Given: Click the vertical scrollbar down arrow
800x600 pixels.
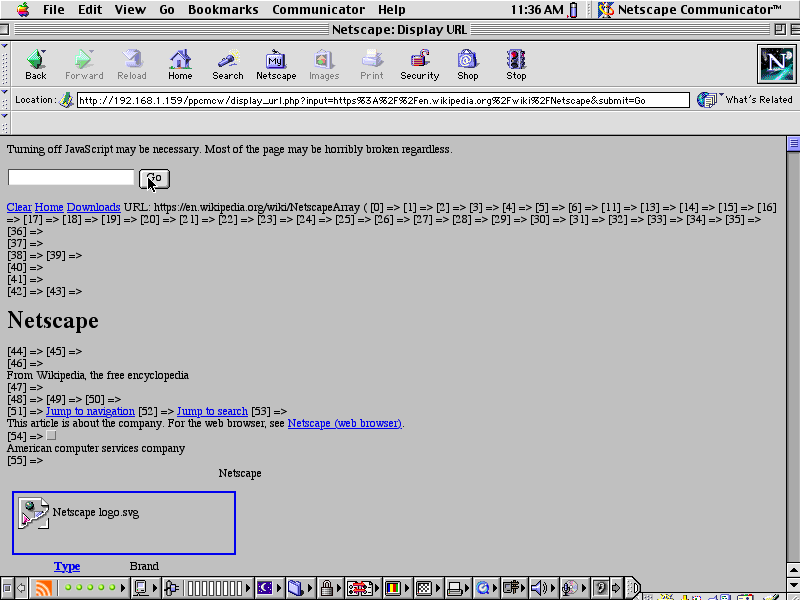Looking at the screenshot, I should [793, 583].
